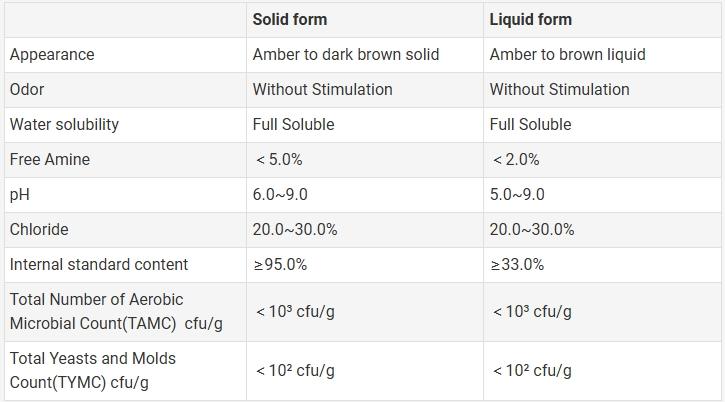
Task: Select the < 5.0% Free Amine value
Action: point(279,160)
